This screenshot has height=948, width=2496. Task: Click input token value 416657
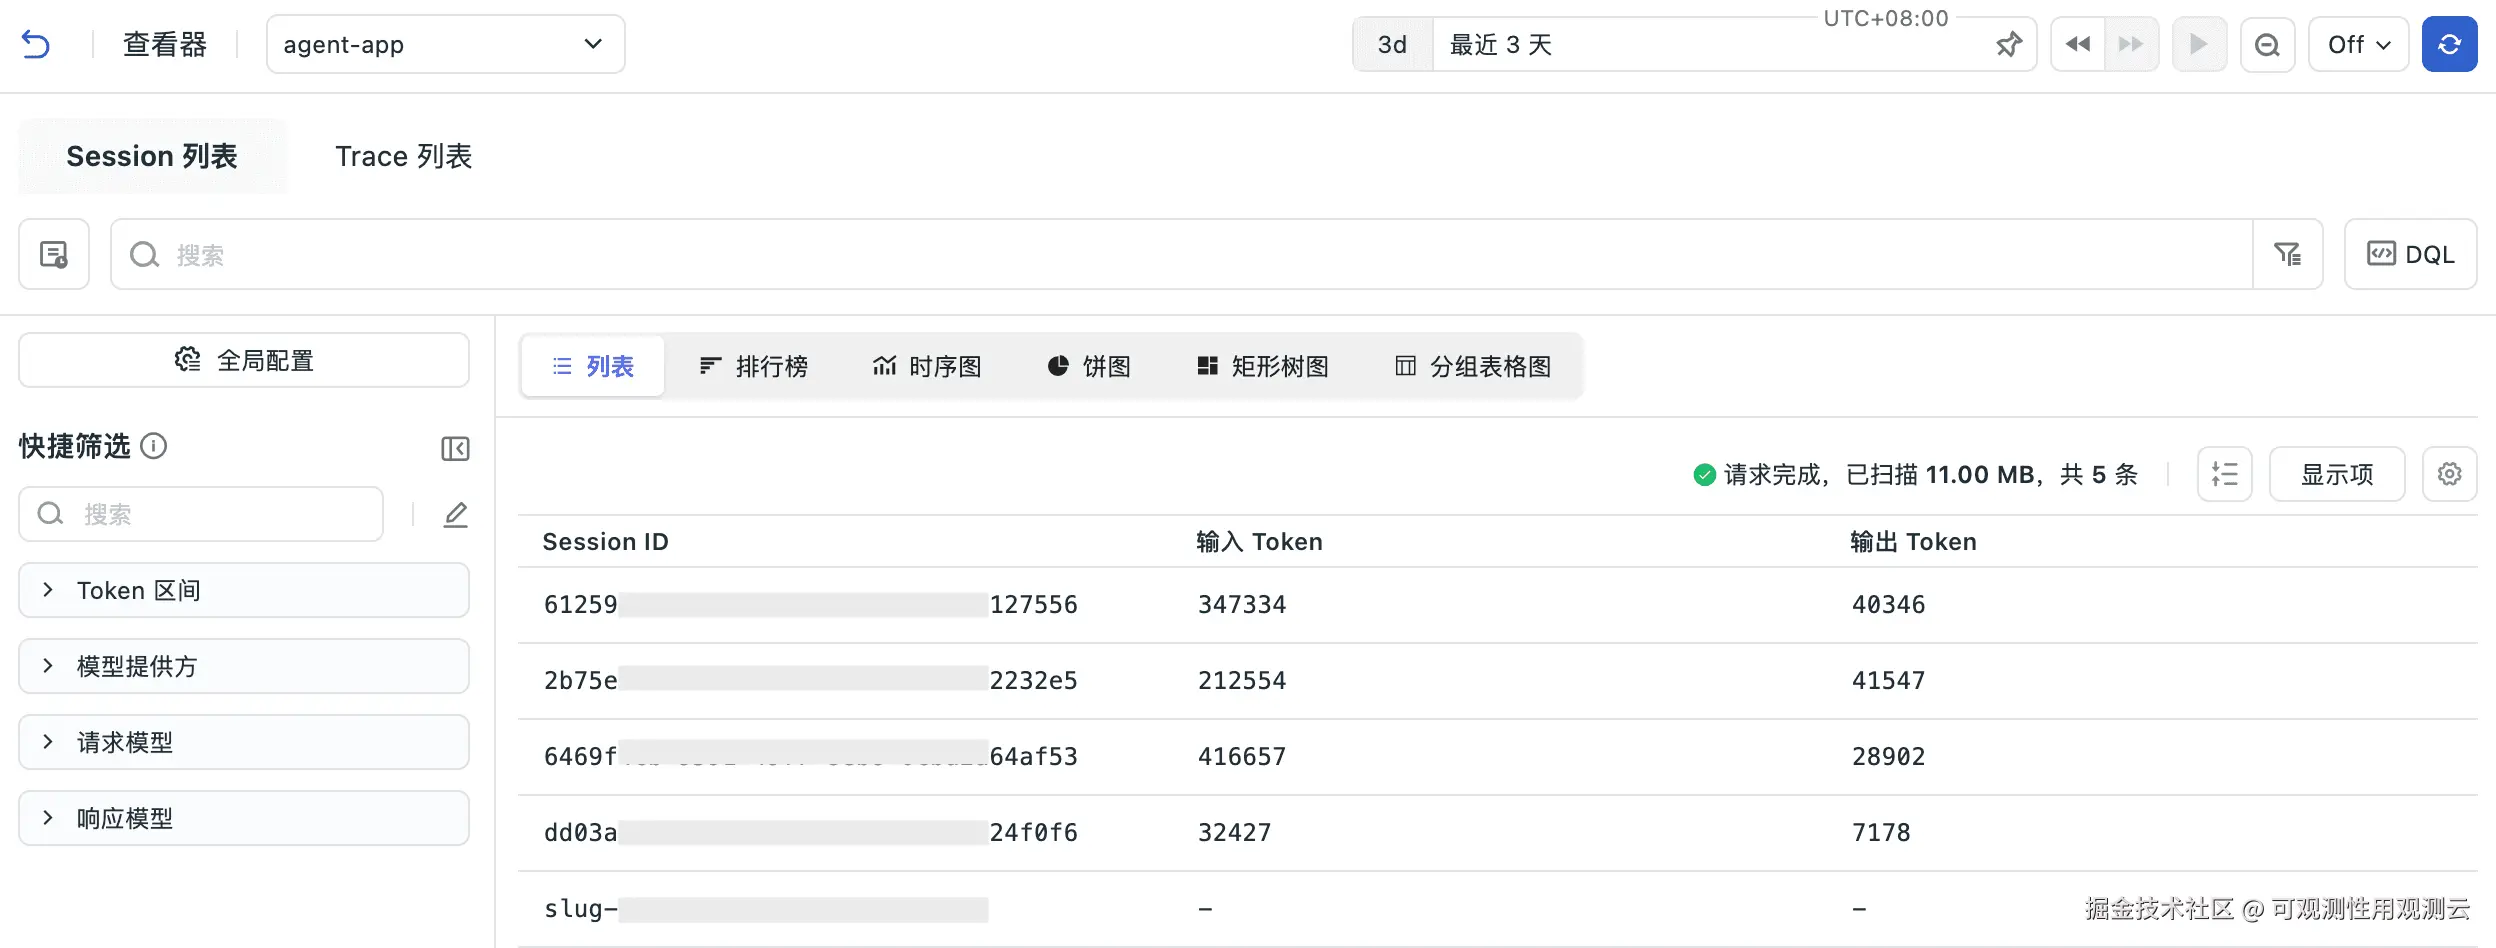[1242, 757]
